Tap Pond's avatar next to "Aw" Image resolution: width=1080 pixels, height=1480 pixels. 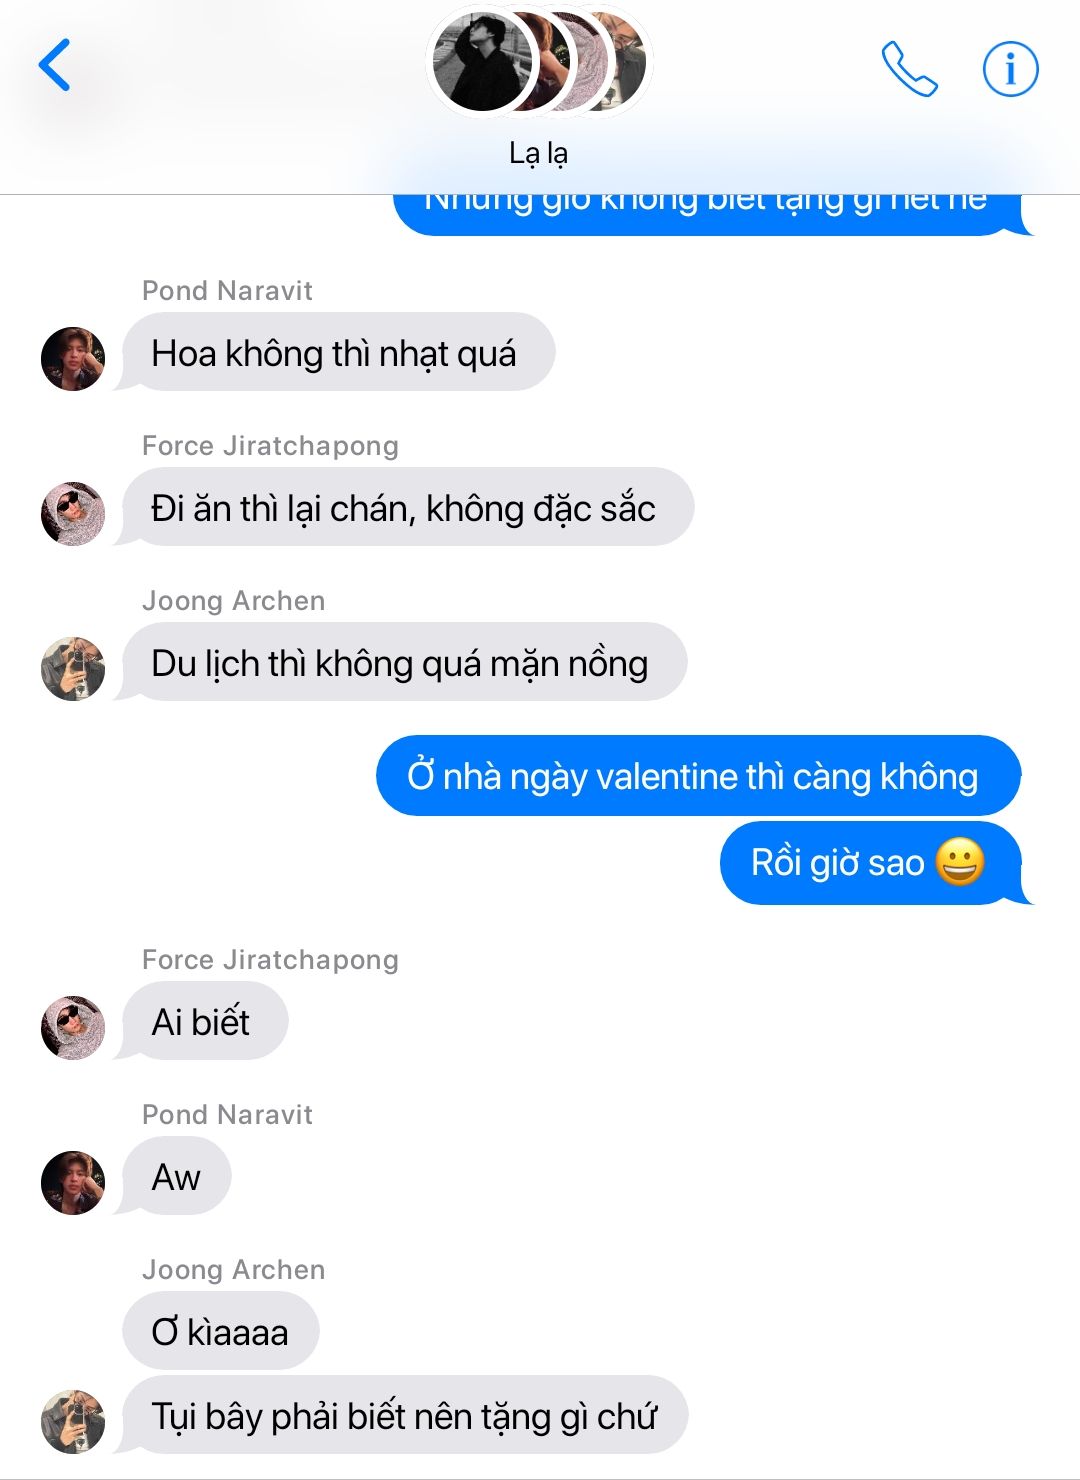click(73, 1182)
